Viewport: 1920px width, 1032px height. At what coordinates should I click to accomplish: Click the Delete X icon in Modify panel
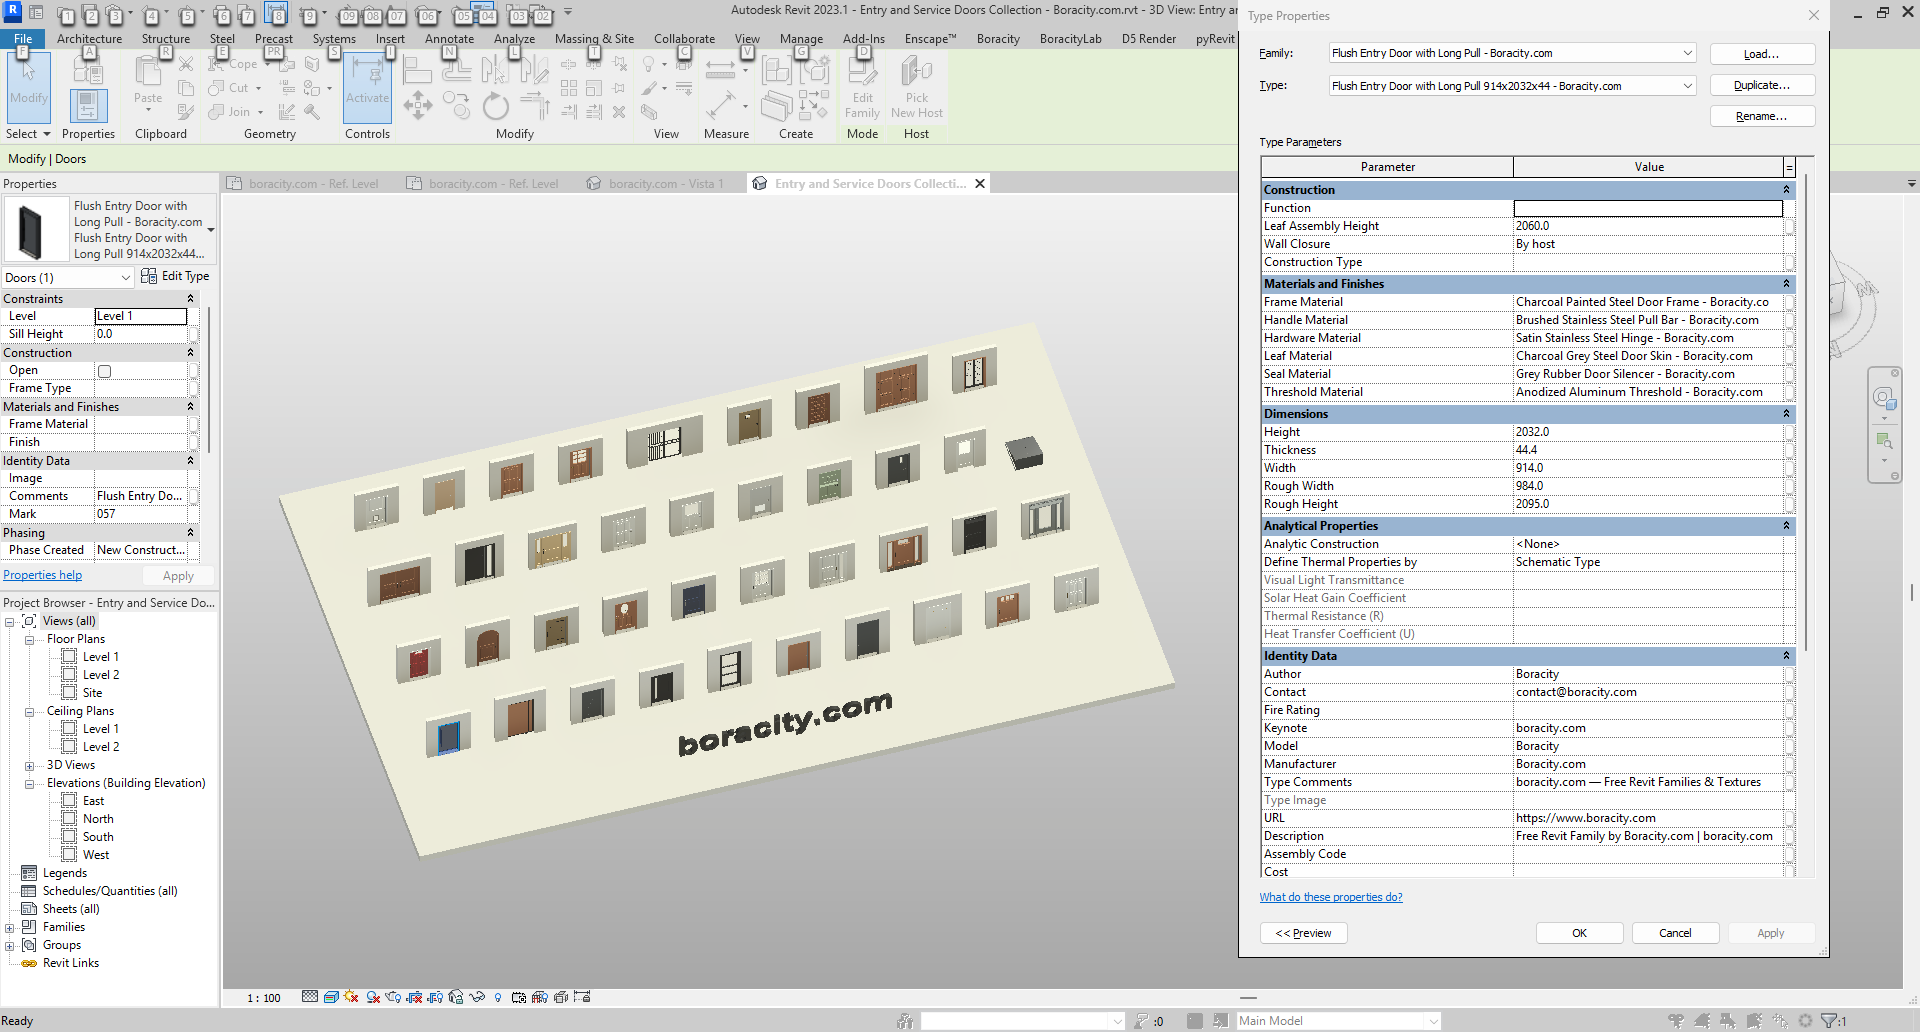[619, 112]
